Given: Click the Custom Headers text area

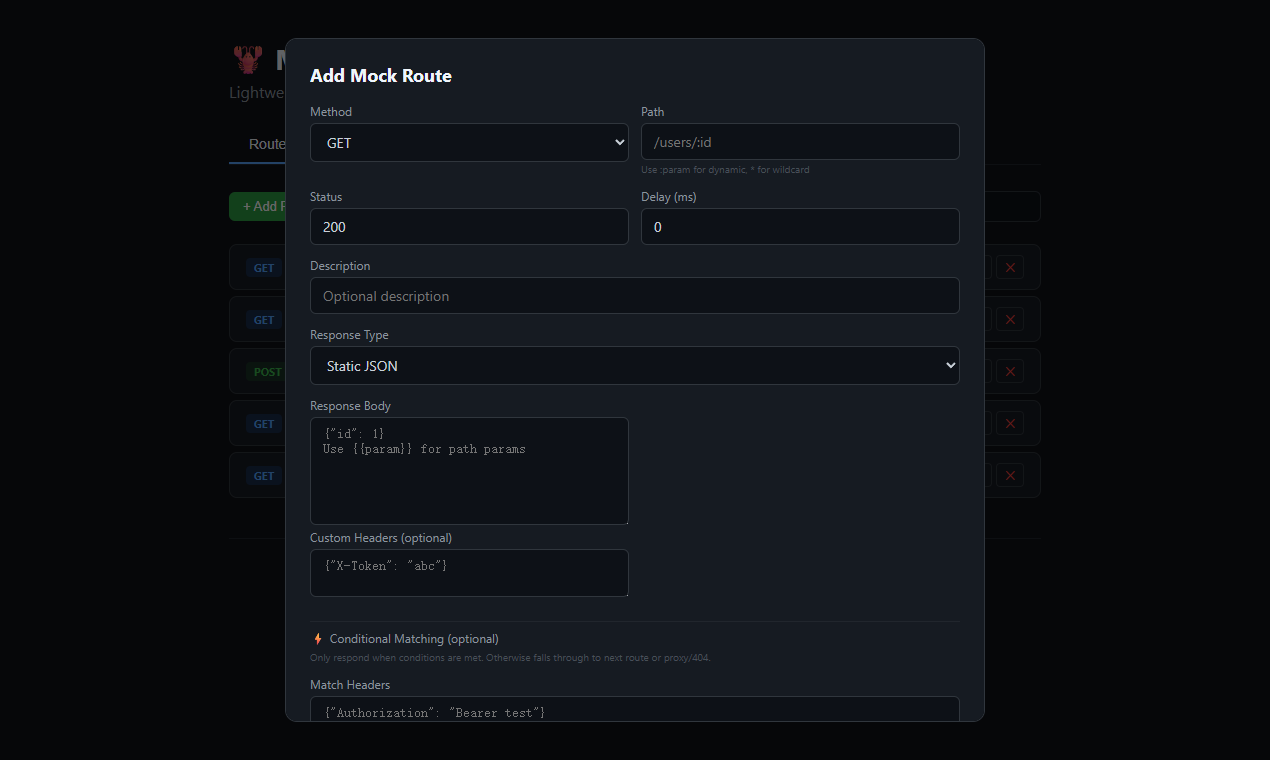Looking at the screenshot, I should pos(469,572).
